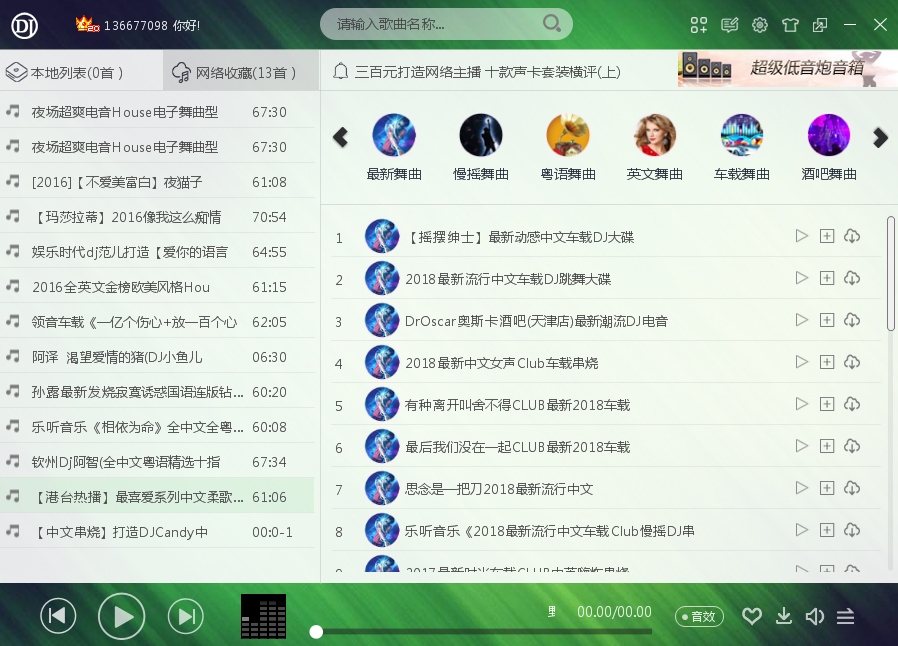
Task: Click the search magnifier icon
Action: point(551,23)
